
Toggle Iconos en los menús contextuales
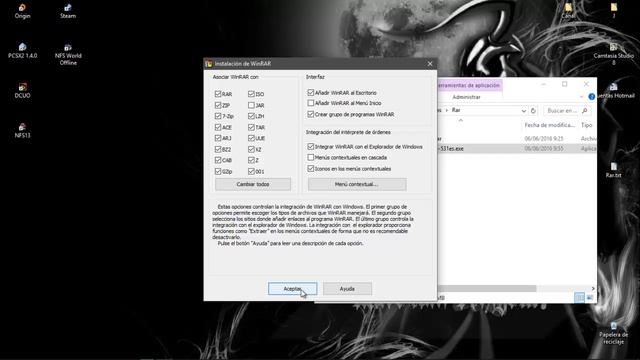pos(311,168)
